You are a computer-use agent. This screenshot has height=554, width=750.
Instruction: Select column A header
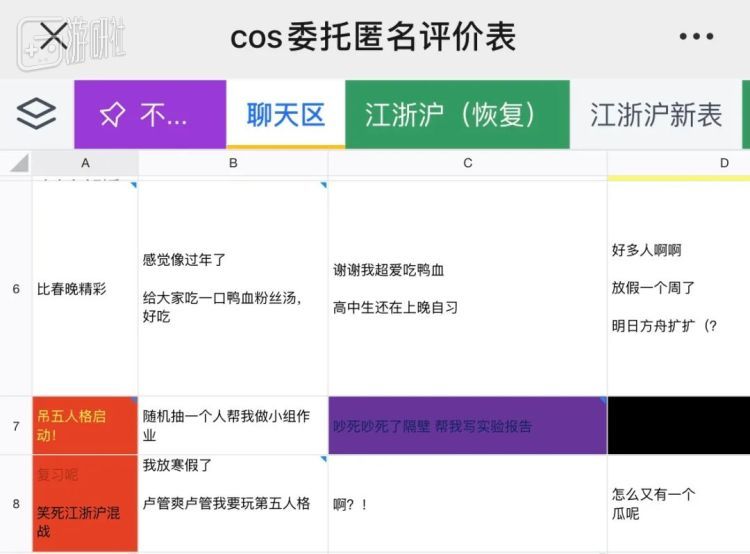[x=85, y=163]
